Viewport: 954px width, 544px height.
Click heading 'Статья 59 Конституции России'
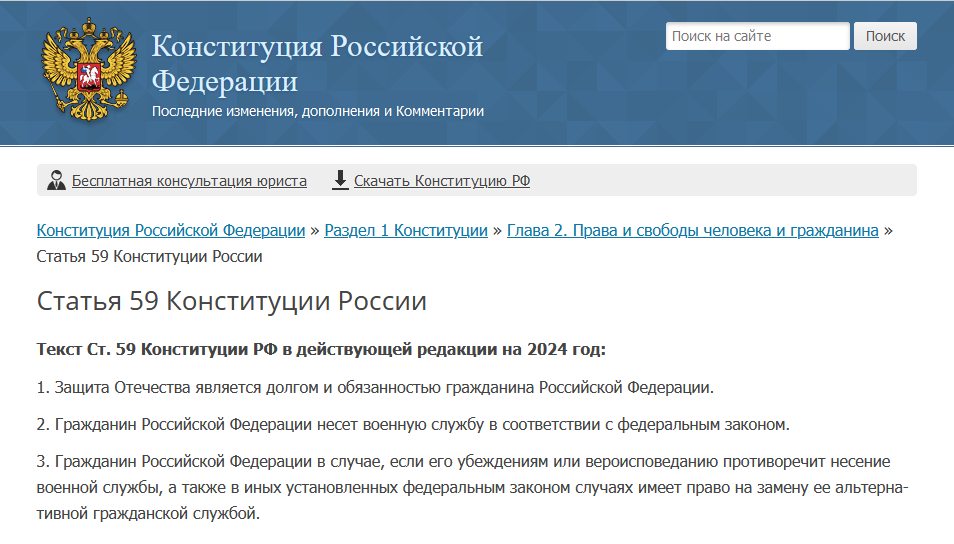pos(232,301)
